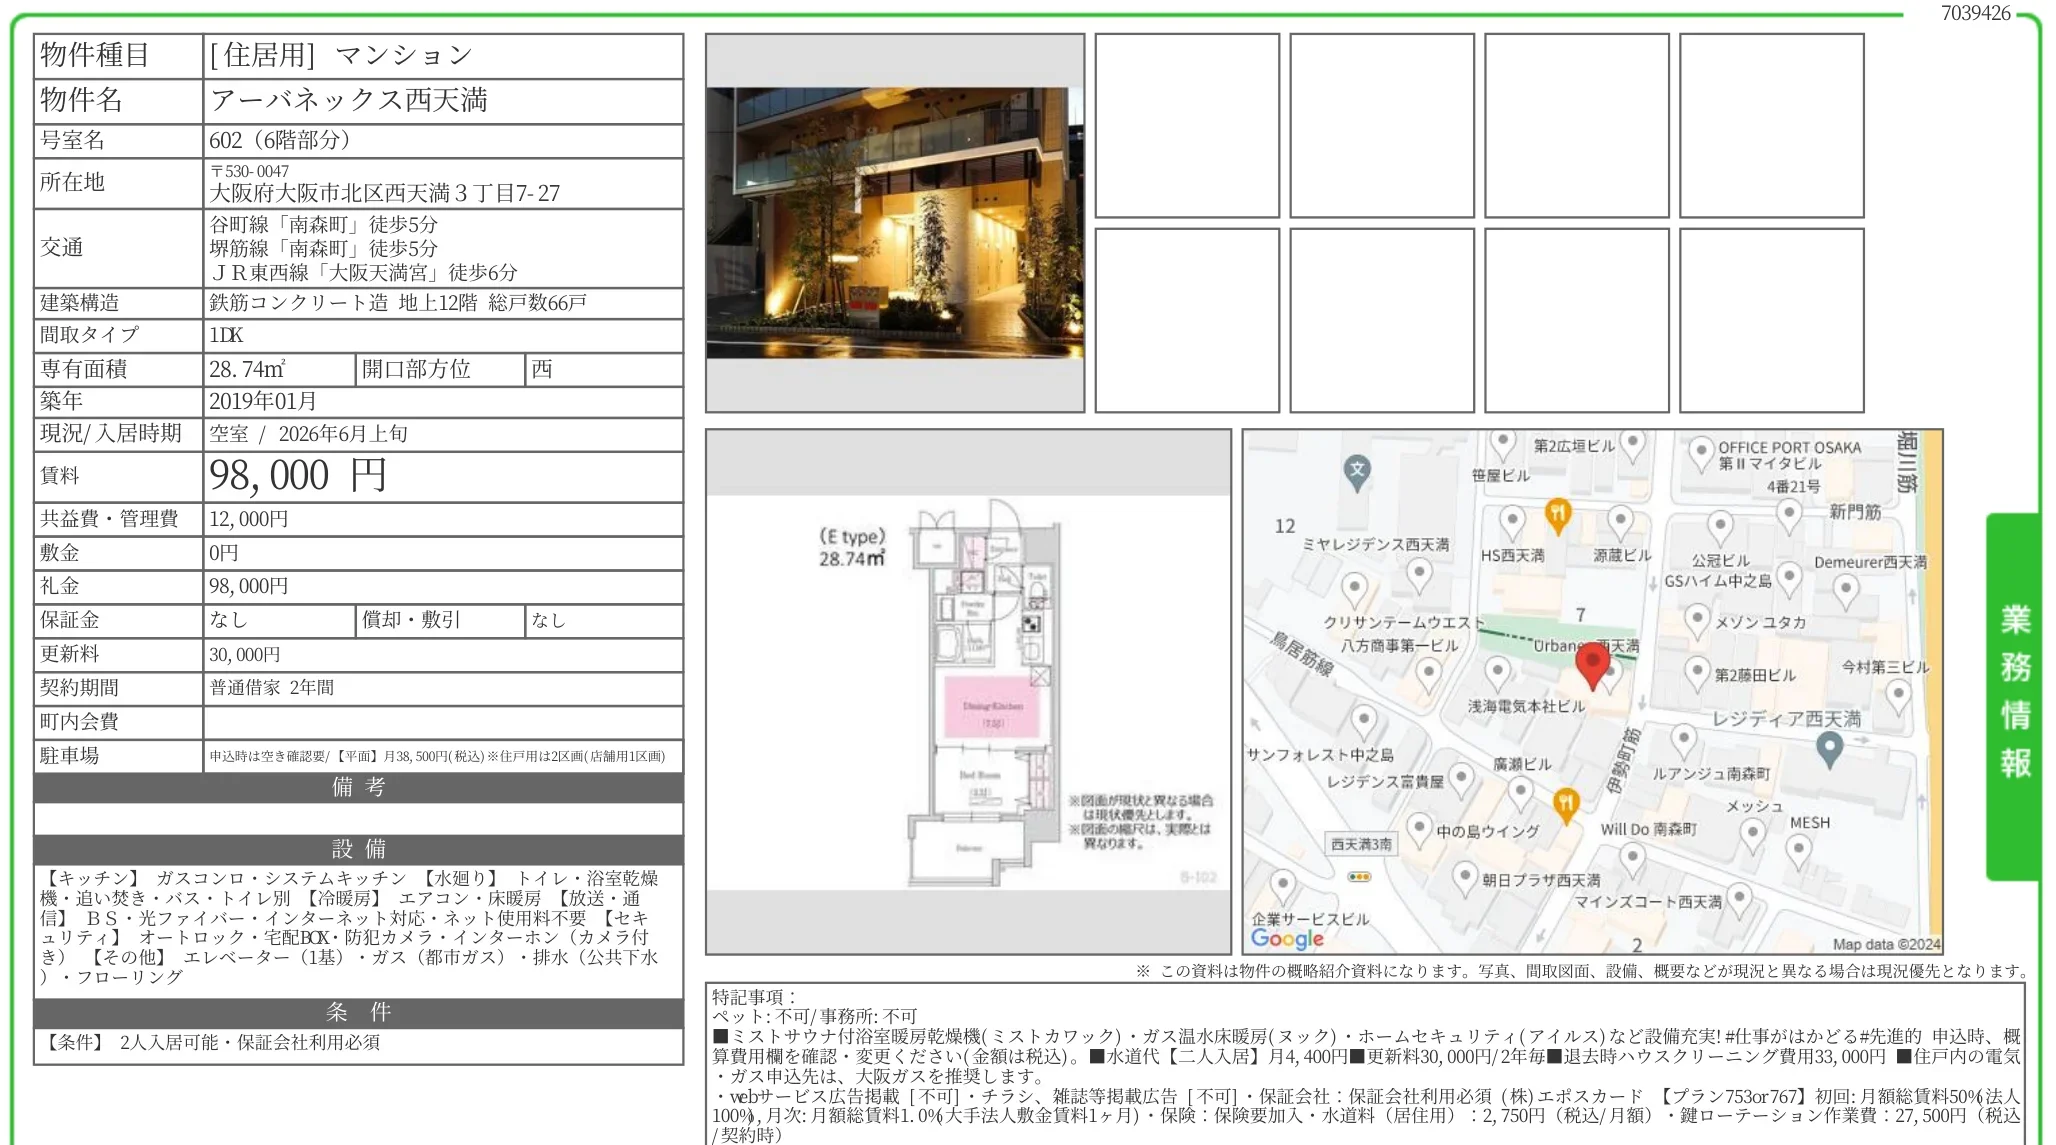Viewport: 2056px width, 1145px height.
Task: Click gray pin for メゾン ユタカ
Action: point(1696,619)
